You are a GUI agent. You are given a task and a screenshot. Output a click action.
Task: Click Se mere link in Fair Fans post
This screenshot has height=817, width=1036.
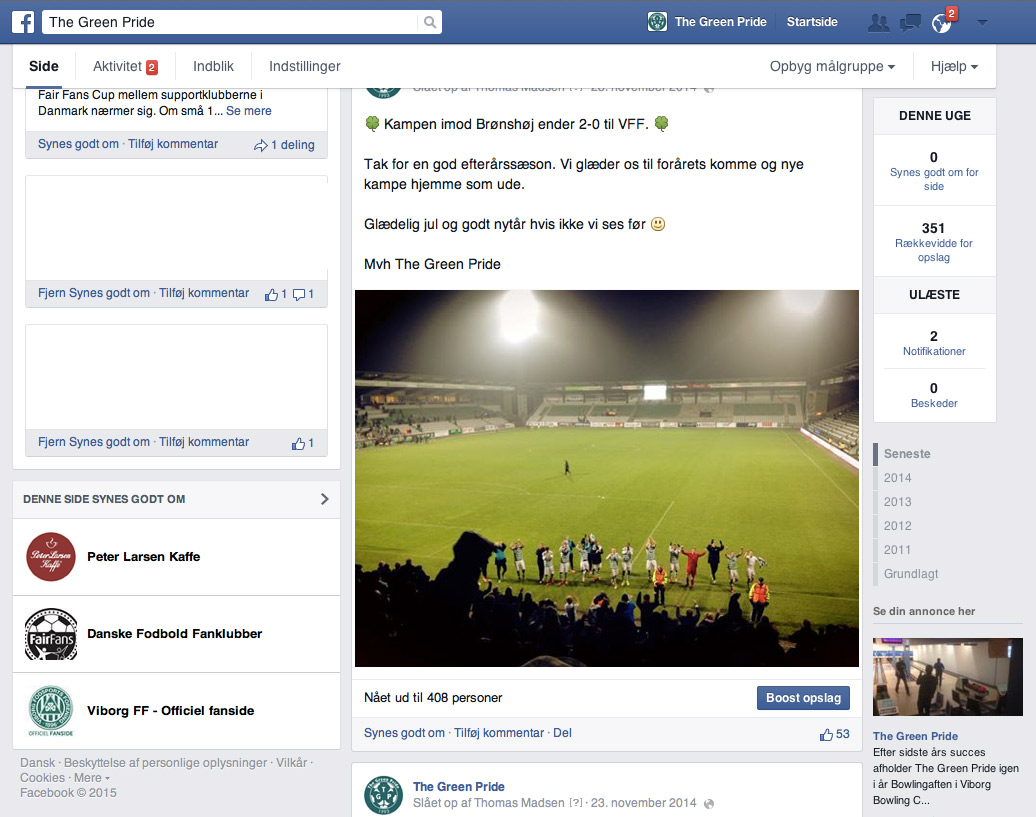[x=248, y=111]
